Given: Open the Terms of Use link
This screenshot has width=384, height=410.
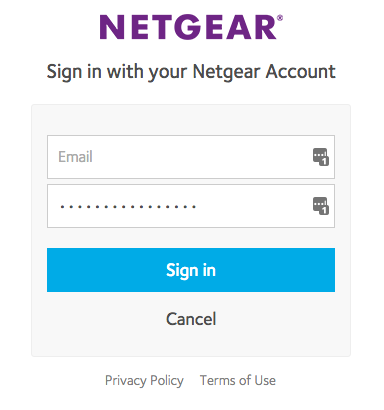Looking at the screenshot, I should (238, 380).
